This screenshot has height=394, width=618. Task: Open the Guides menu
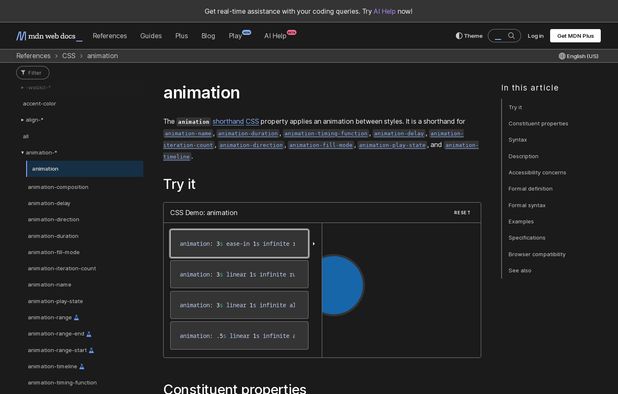(x=151, y=36)
